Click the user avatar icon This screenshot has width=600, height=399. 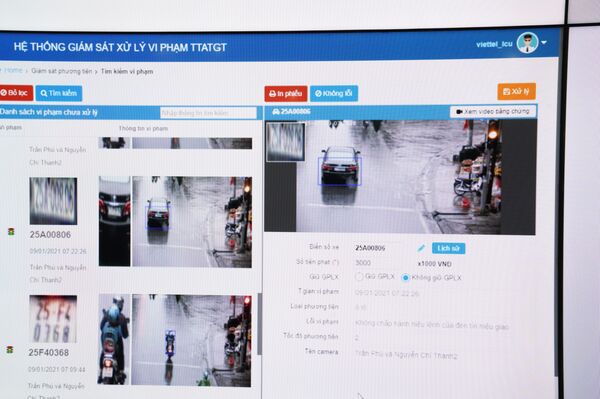pyautogui.click(x=527, y=43)
